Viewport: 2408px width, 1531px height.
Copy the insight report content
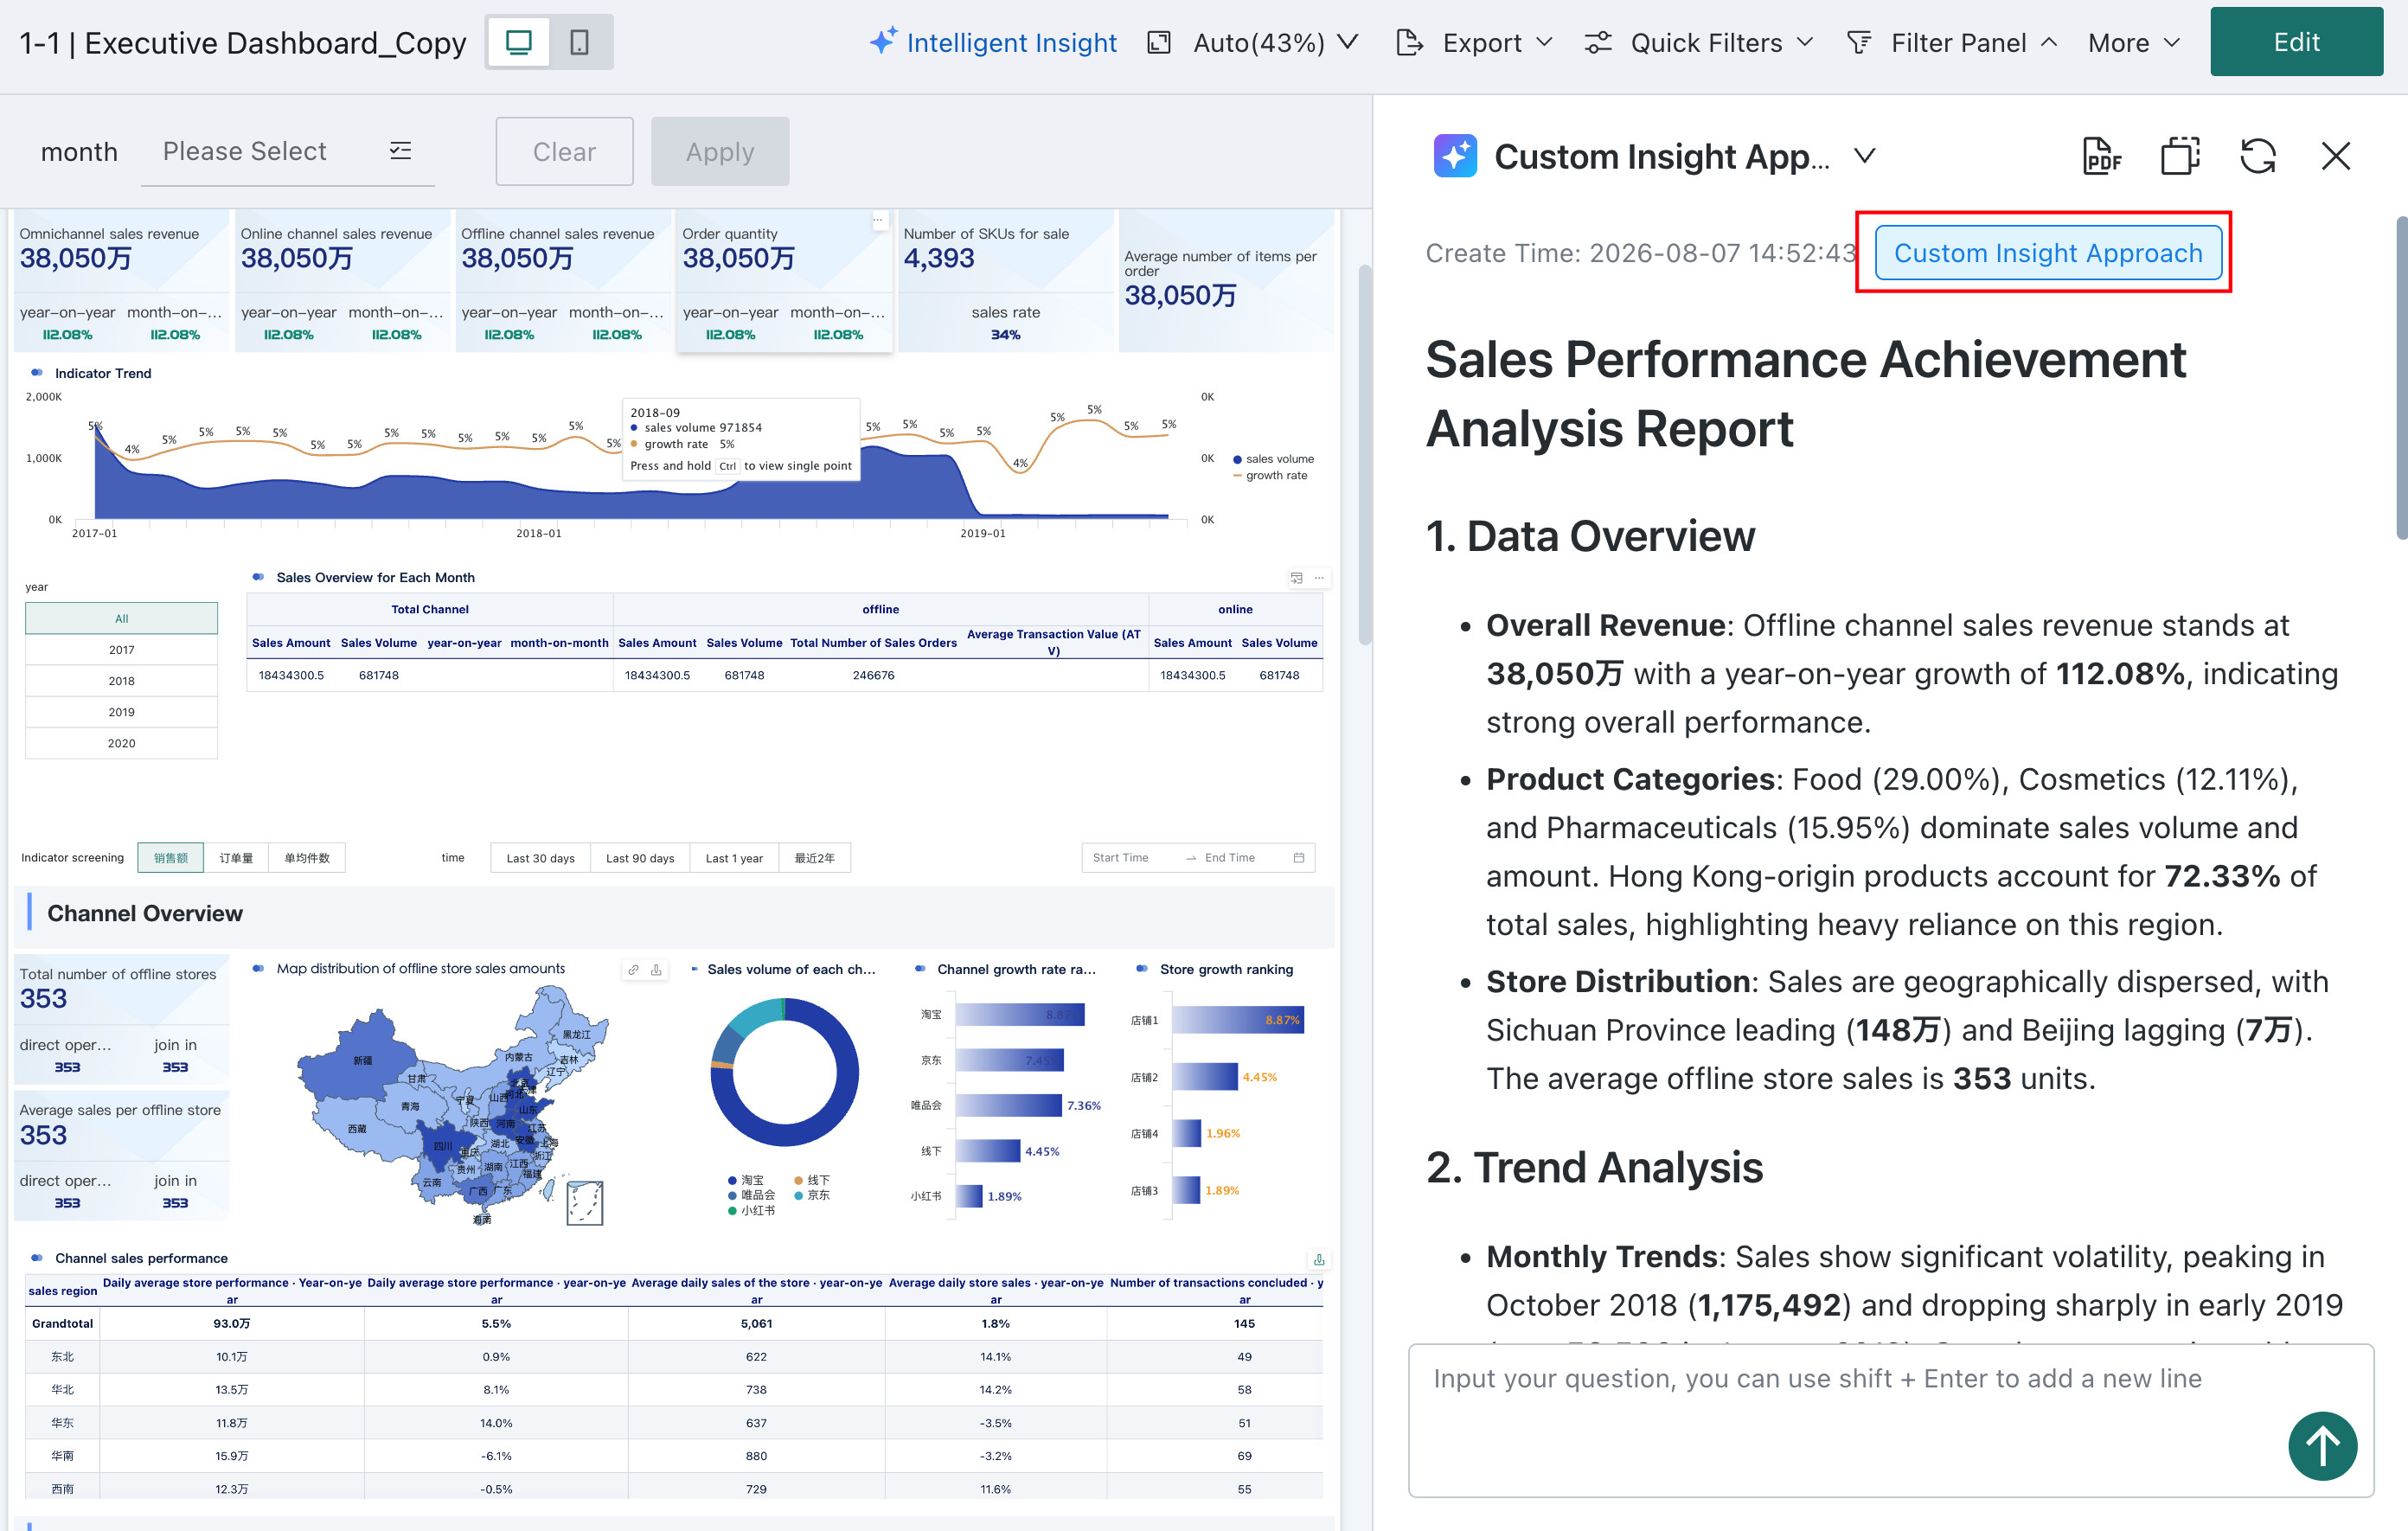click(2180, 156)
